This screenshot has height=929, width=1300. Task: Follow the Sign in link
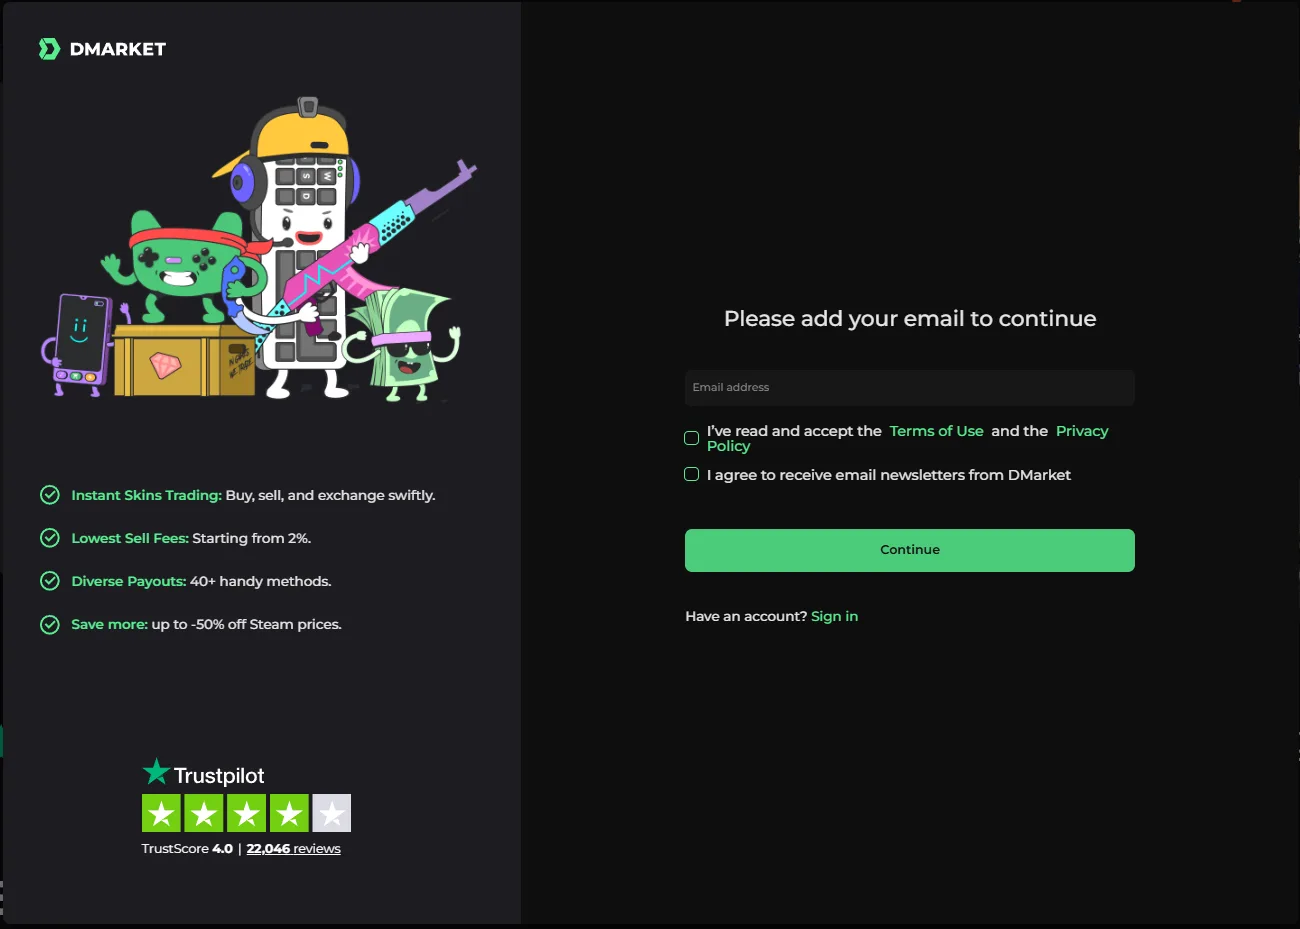834,616
